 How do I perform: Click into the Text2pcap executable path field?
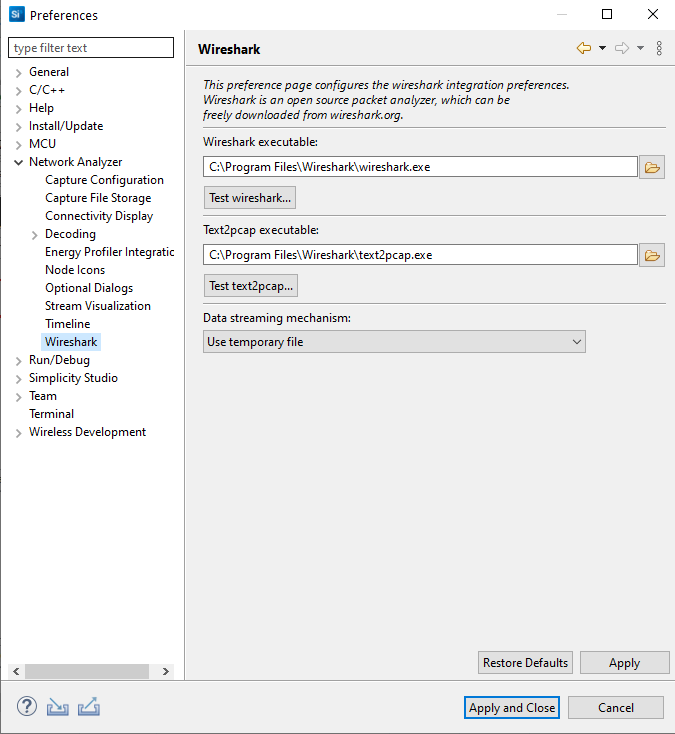click(x=420, y=255)
